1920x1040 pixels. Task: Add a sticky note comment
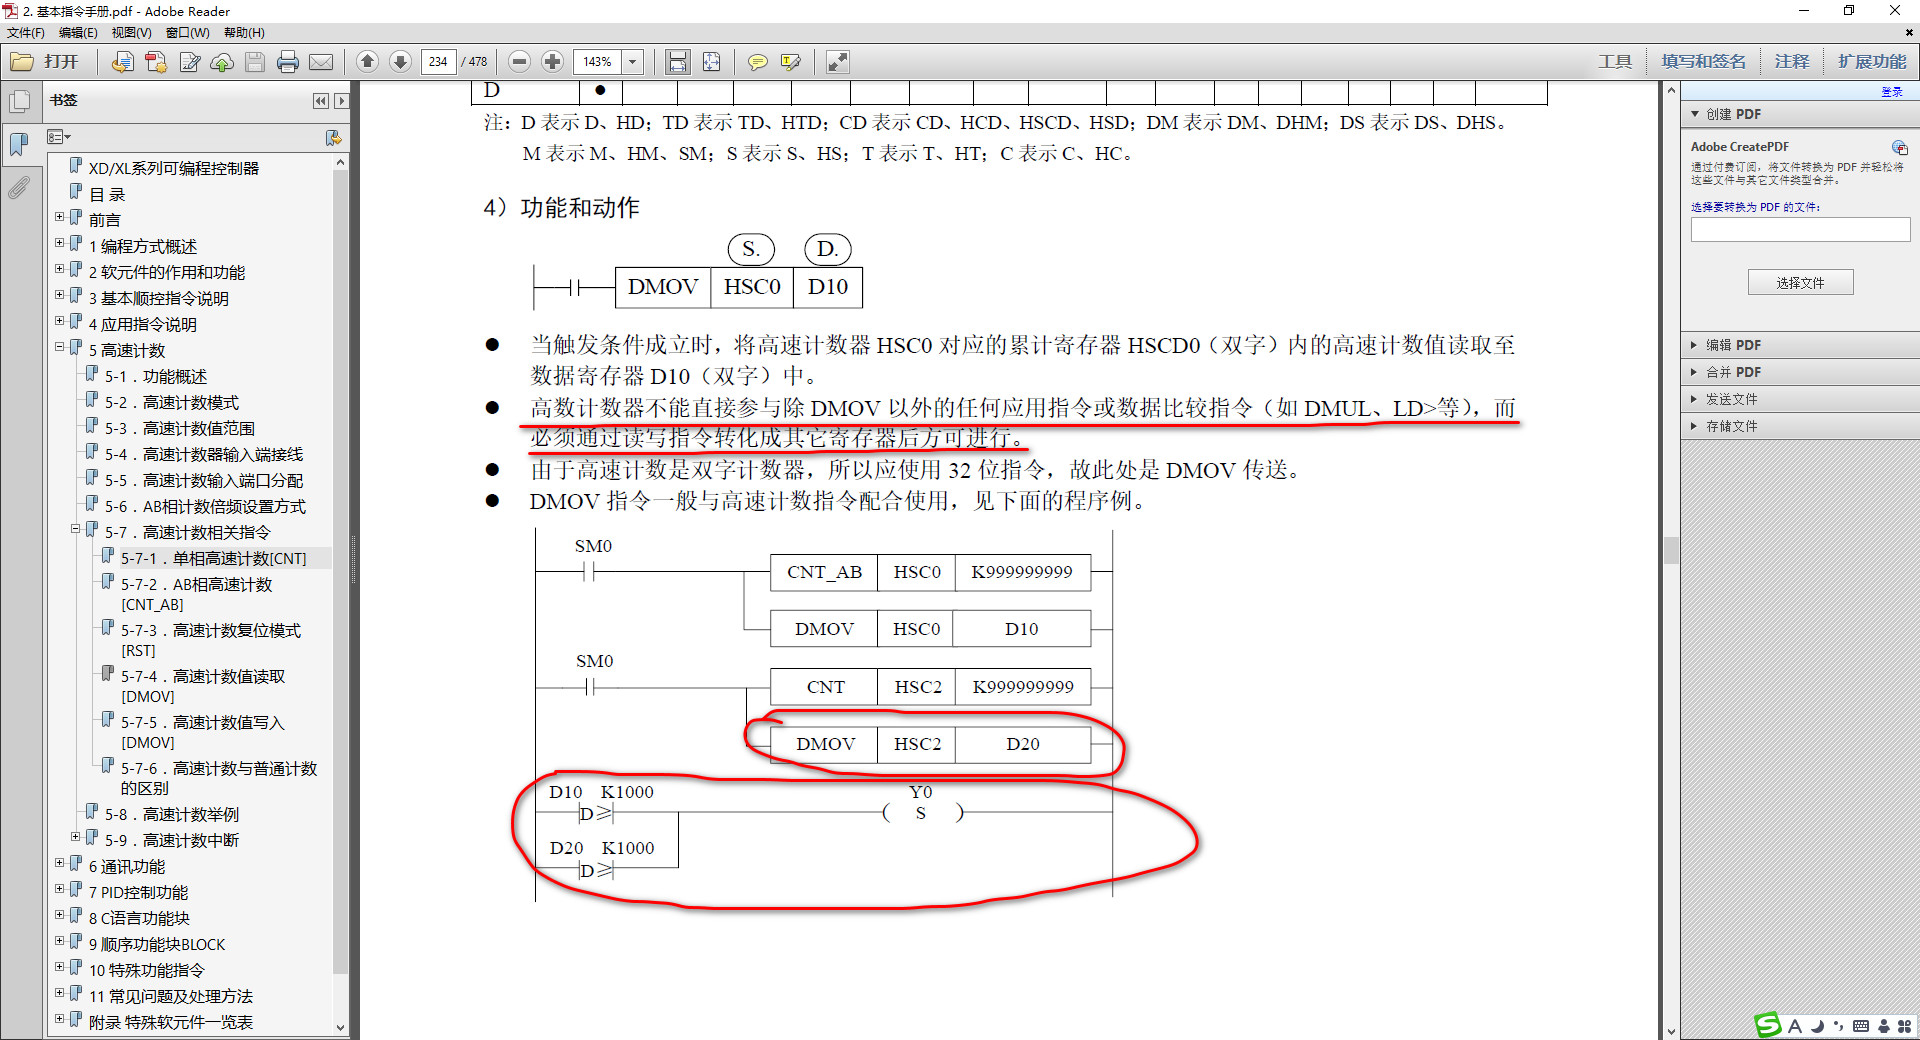758,62
